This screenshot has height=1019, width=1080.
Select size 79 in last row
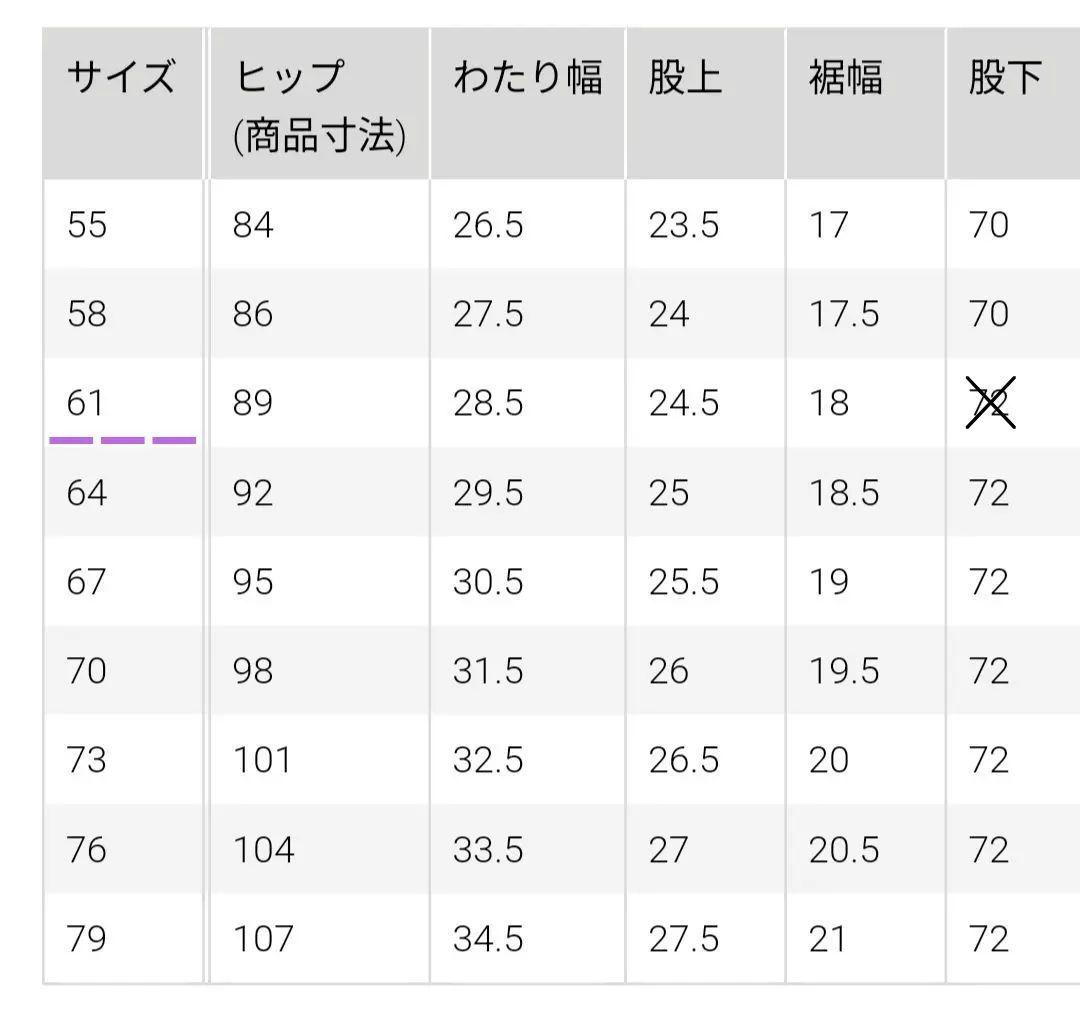[x=87, y=938]
